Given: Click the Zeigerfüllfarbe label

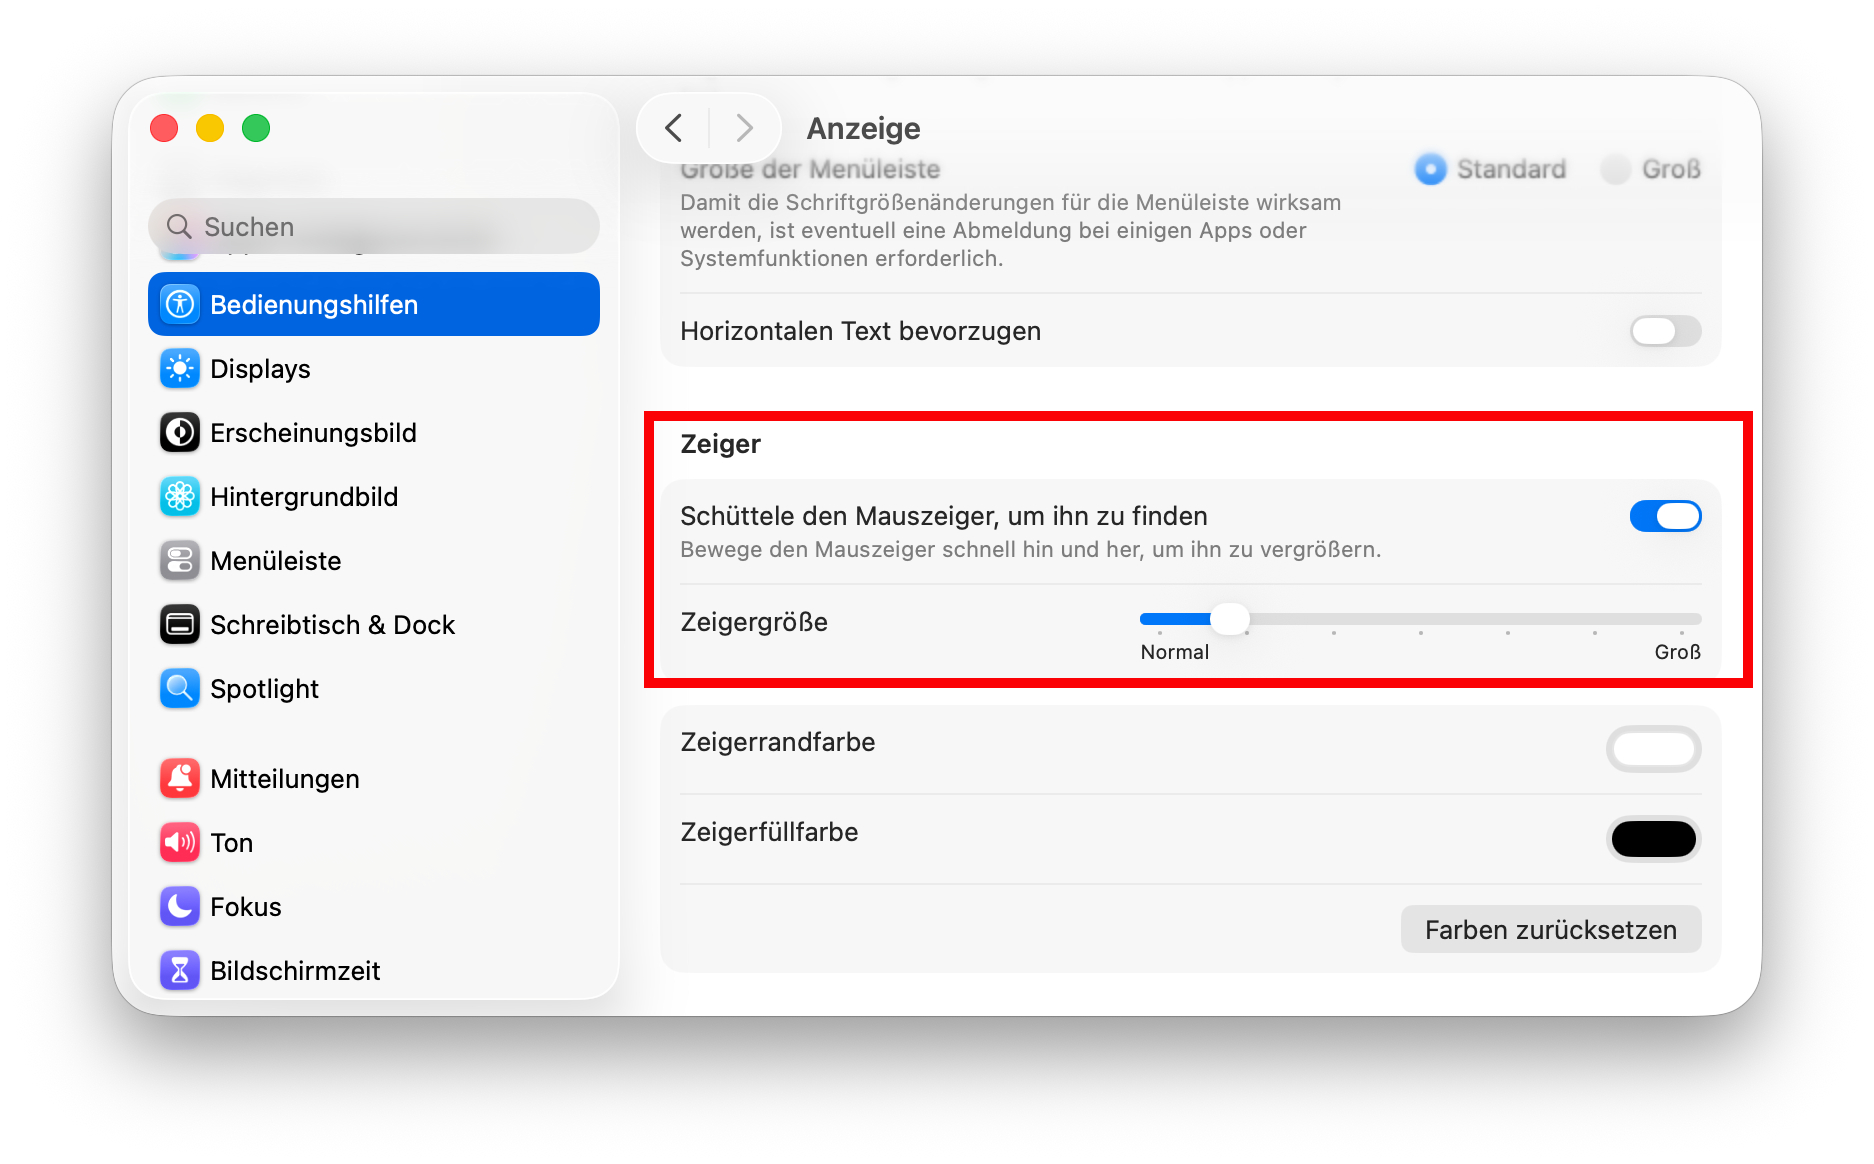Looking at the screenshot, I should click(769, 832).
